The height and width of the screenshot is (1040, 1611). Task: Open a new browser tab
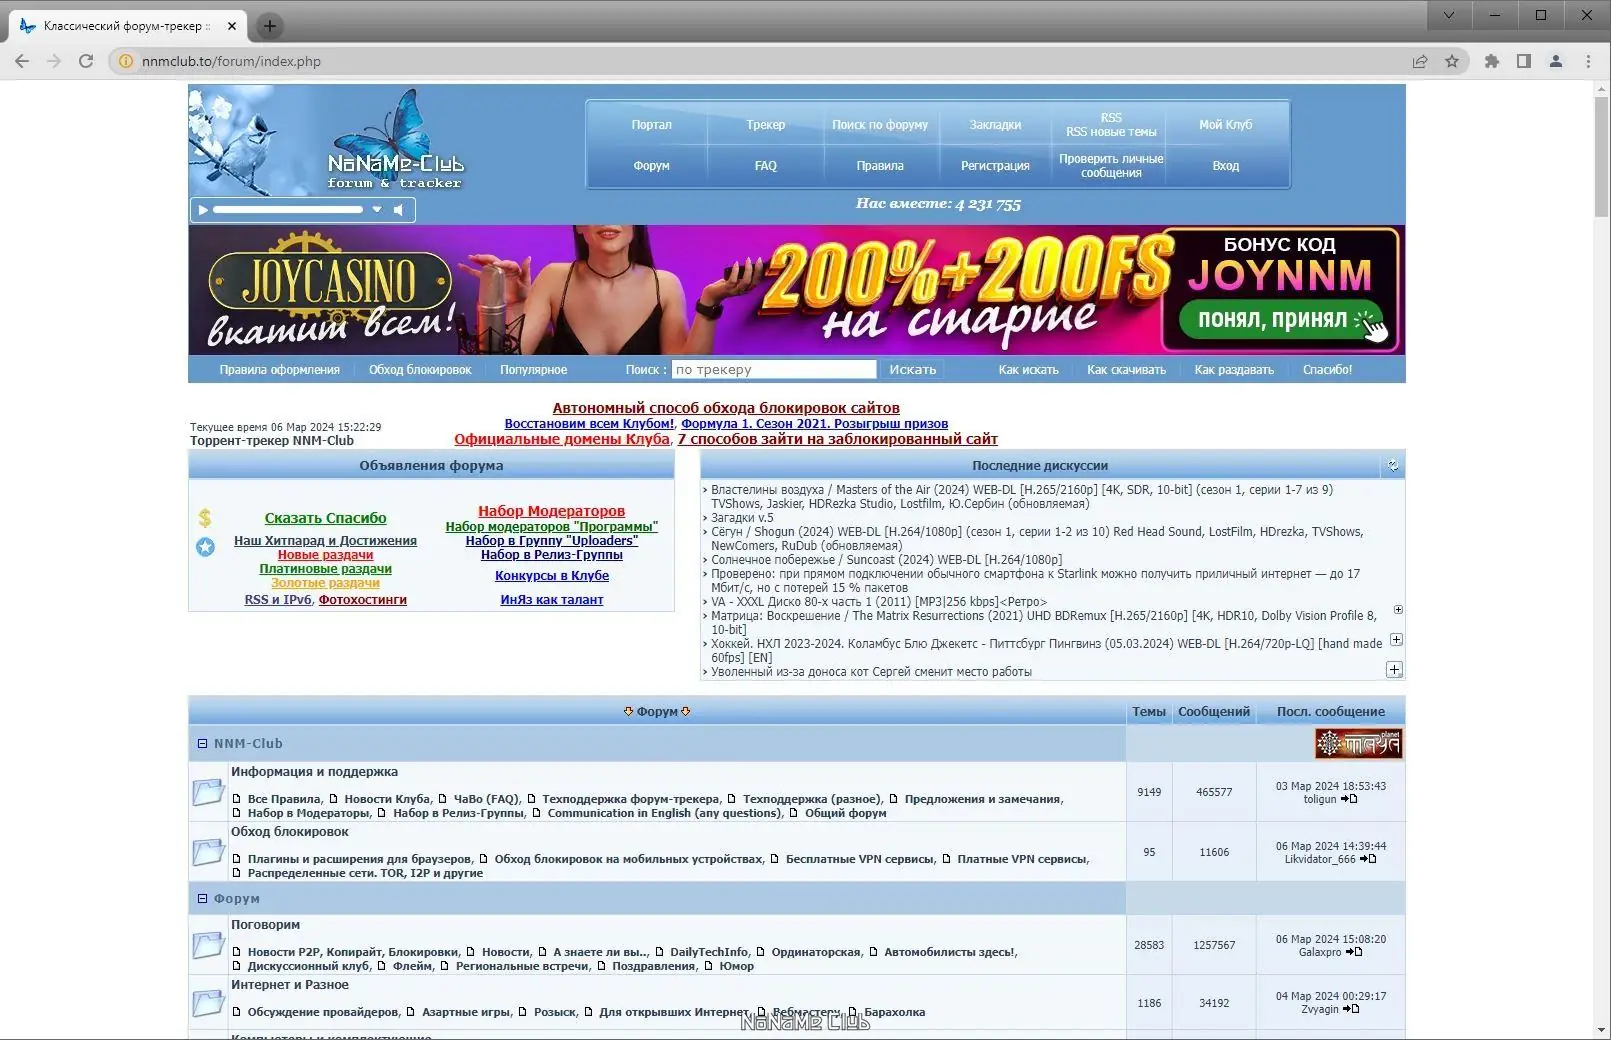(269, 26)
